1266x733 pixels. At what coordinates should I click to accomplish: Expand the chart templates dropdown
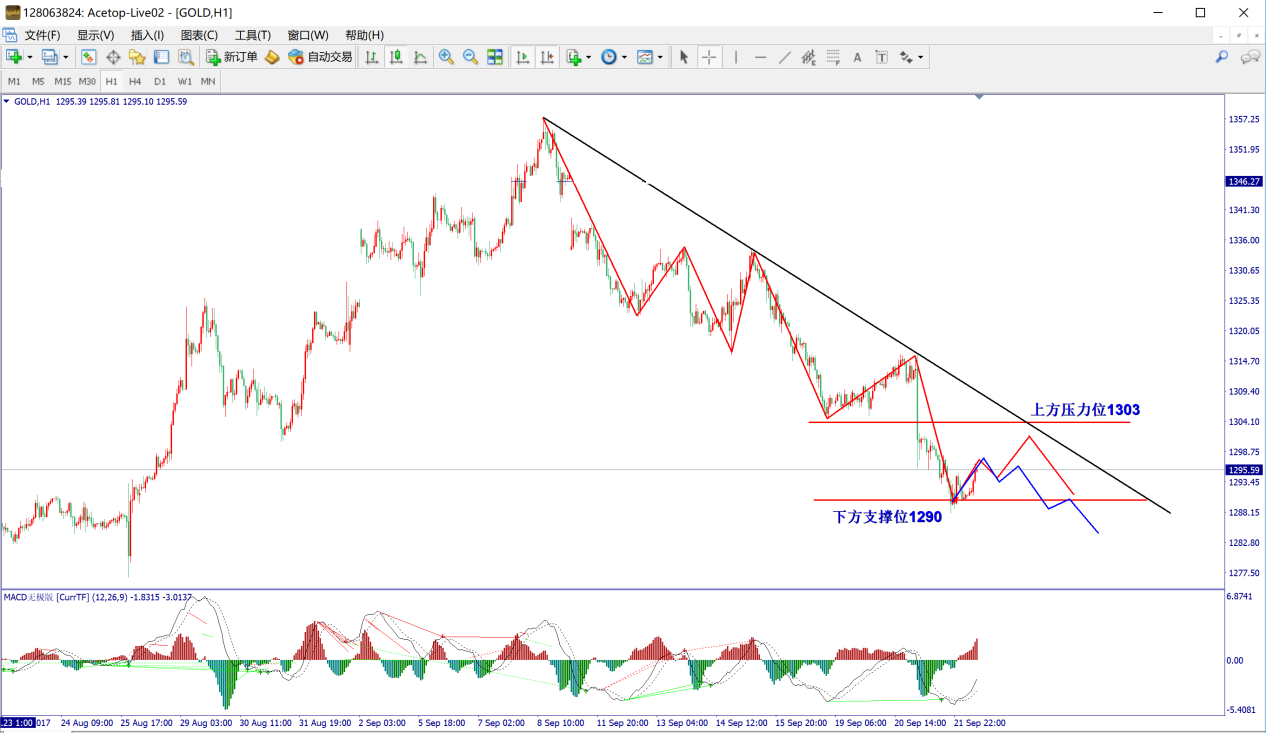coord(662,57)
